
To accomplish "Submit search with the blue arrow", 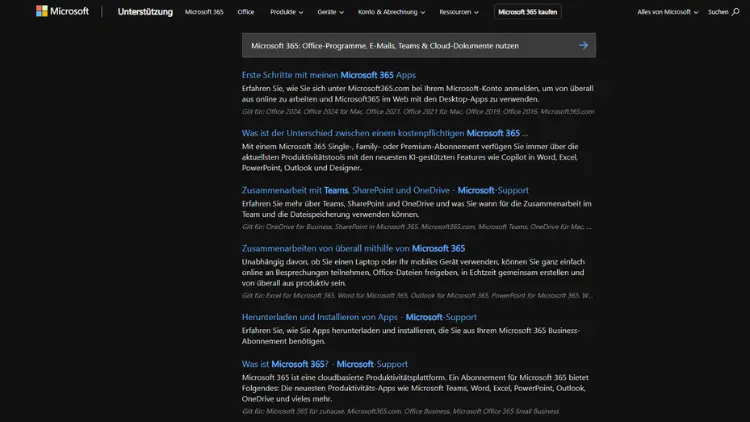I will click(x=583, y=45).
